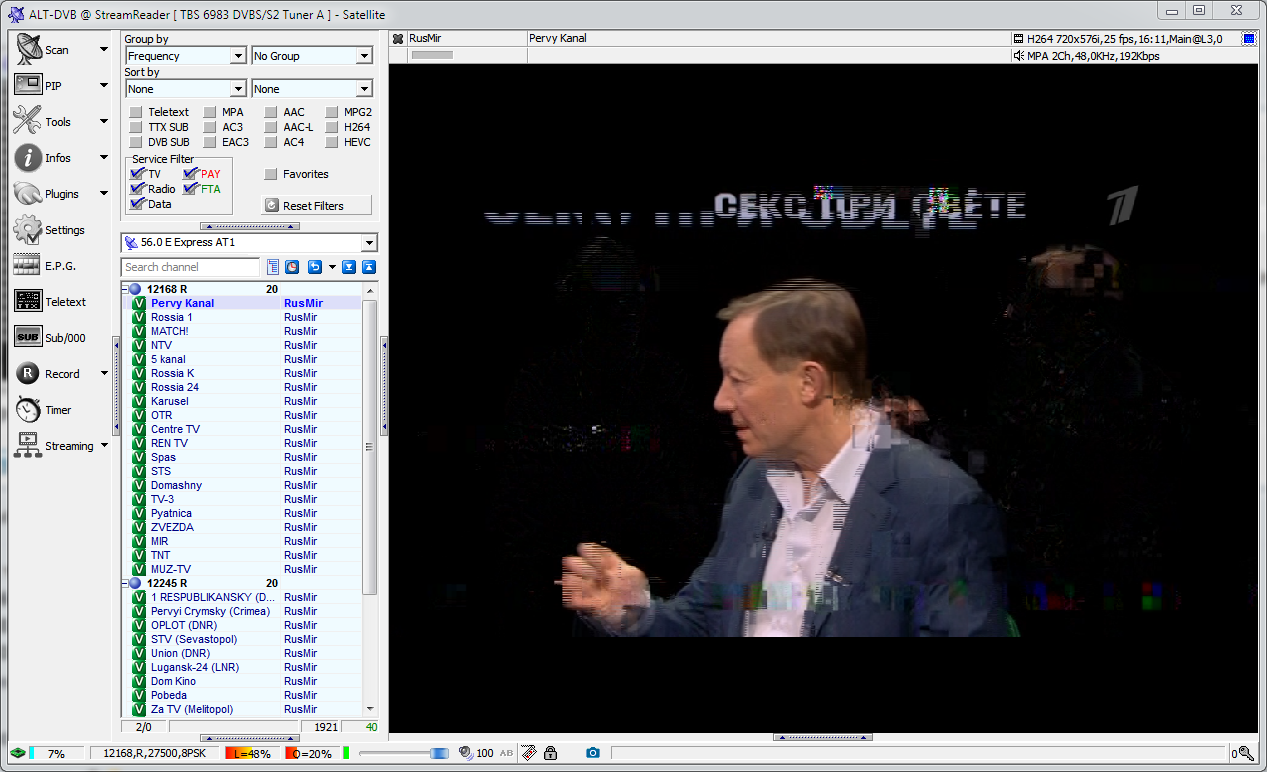Click the speaker mute icon near 100

tap(465, 753)
